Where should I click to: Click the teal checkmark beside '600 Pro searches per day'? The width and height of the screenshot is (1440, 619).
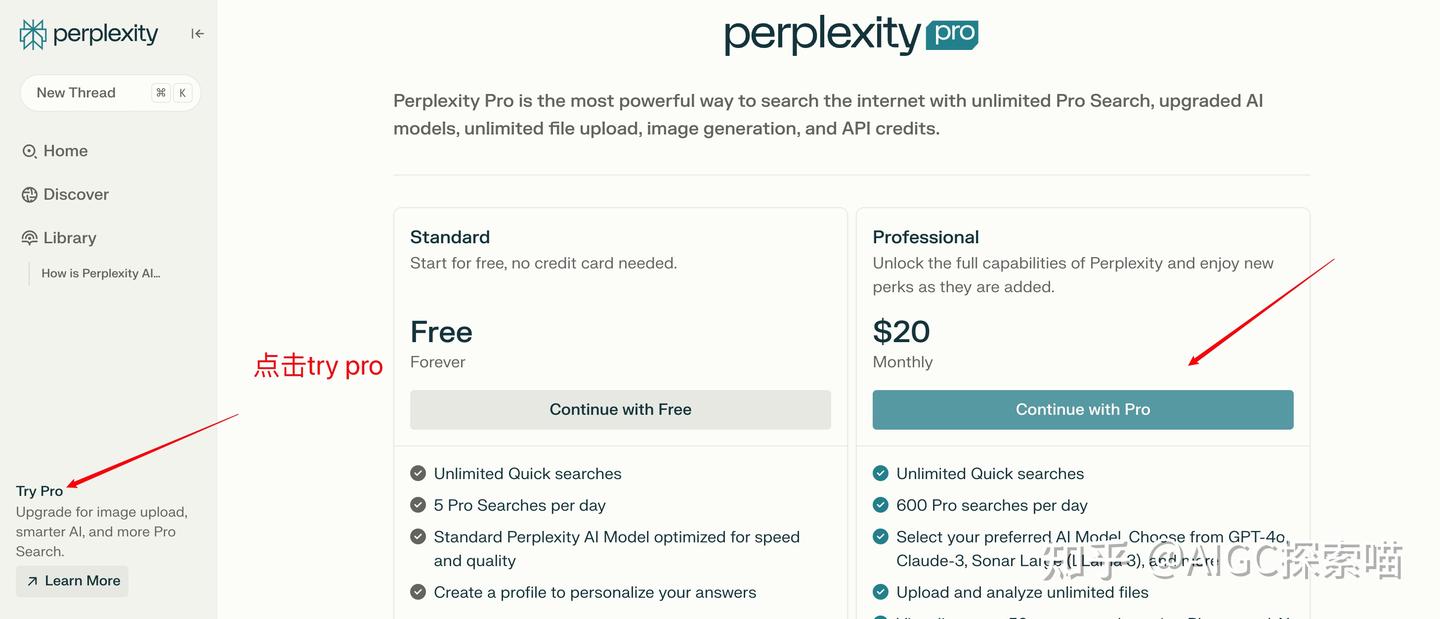click(x=880, y=505)
